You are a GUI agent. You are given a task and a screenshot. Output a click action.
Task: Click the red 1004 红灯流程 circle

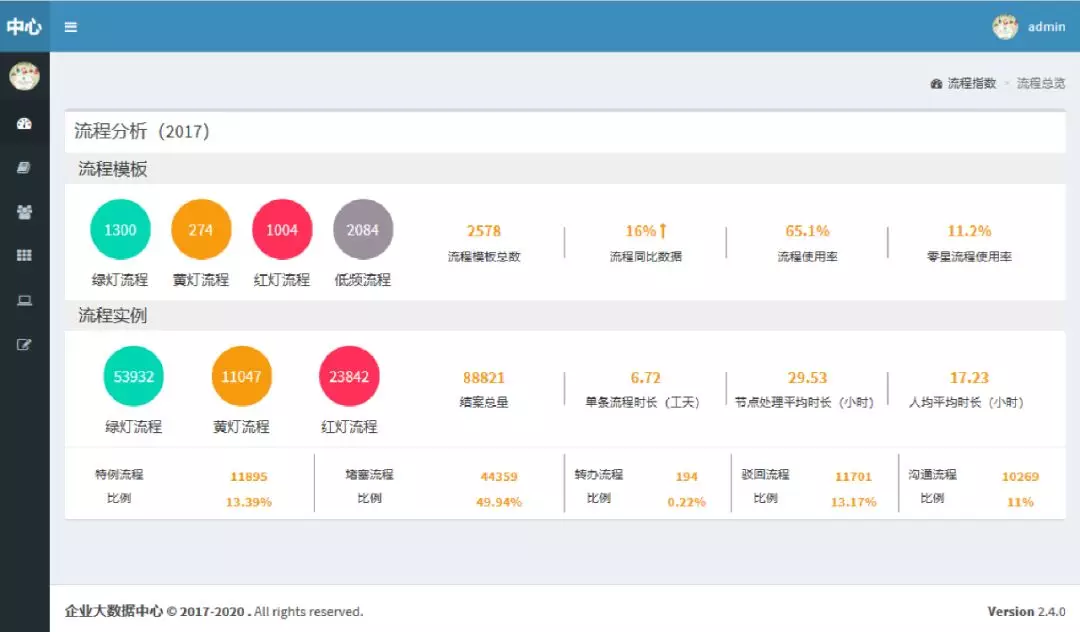[x=282, y=230]
